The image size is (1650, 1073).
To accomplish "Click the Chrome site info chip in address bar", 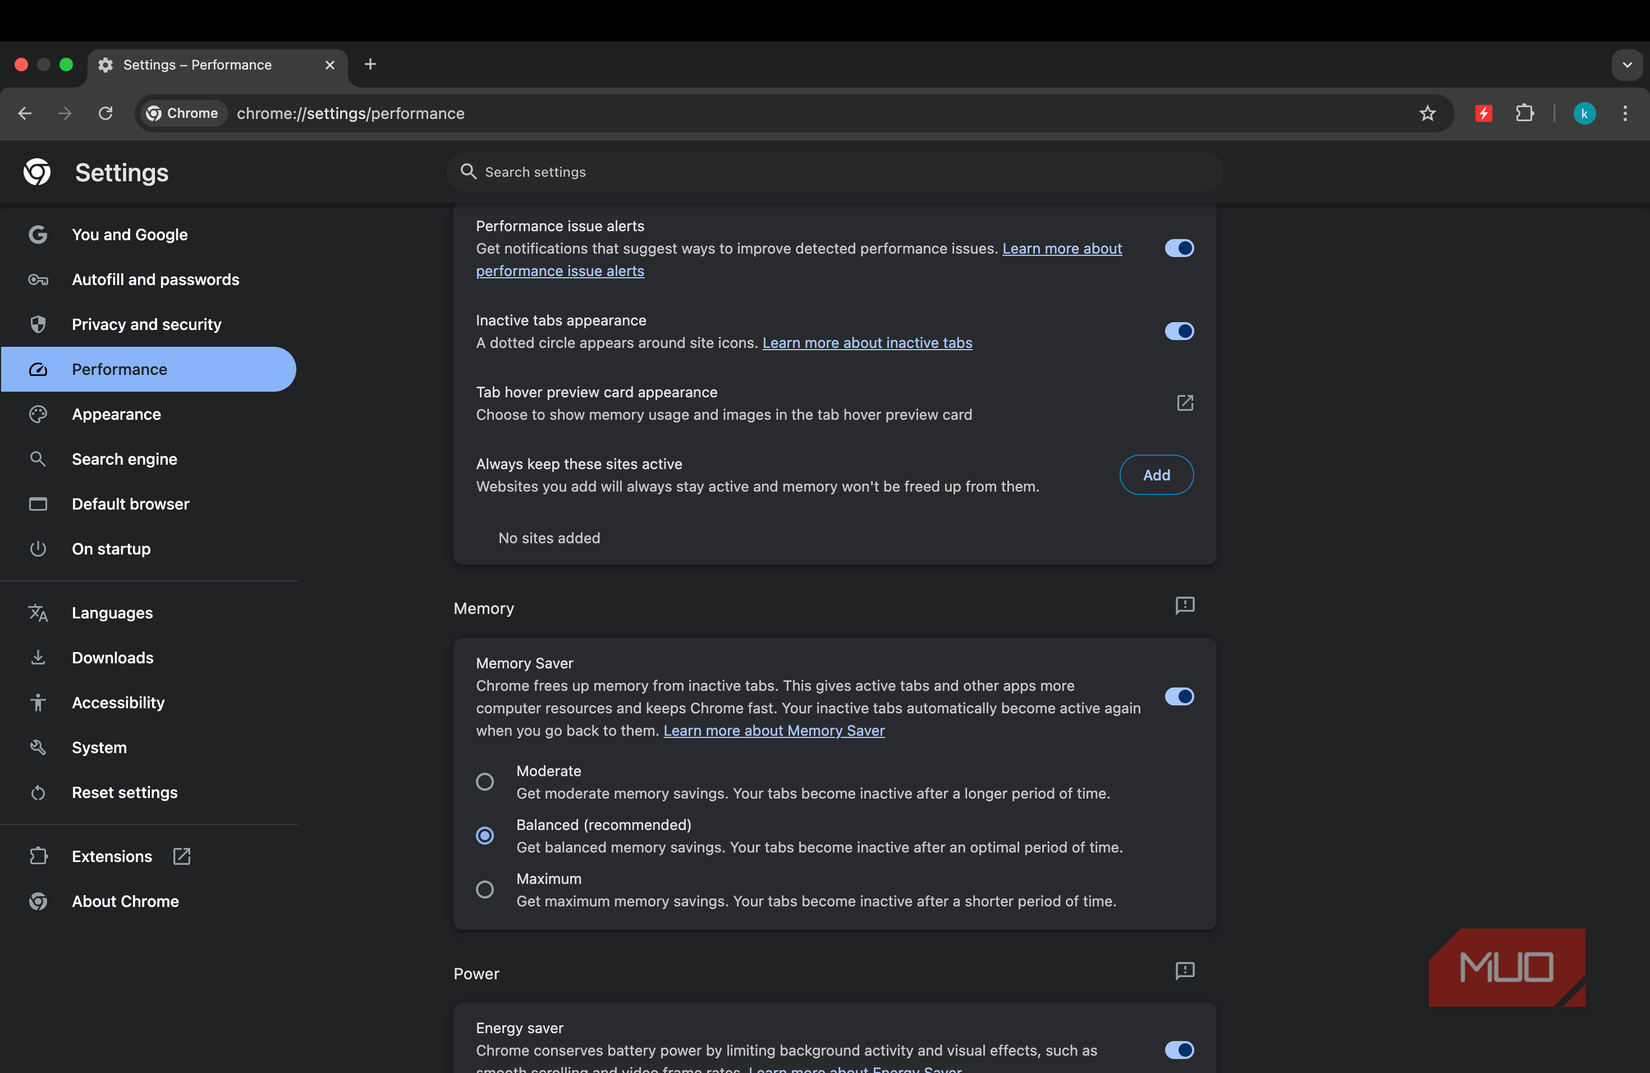I will 183,114.
